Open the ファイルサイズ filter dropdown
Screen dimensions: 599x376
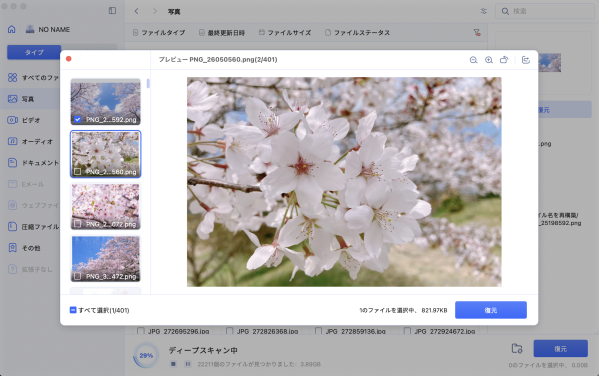pos(285,33)
